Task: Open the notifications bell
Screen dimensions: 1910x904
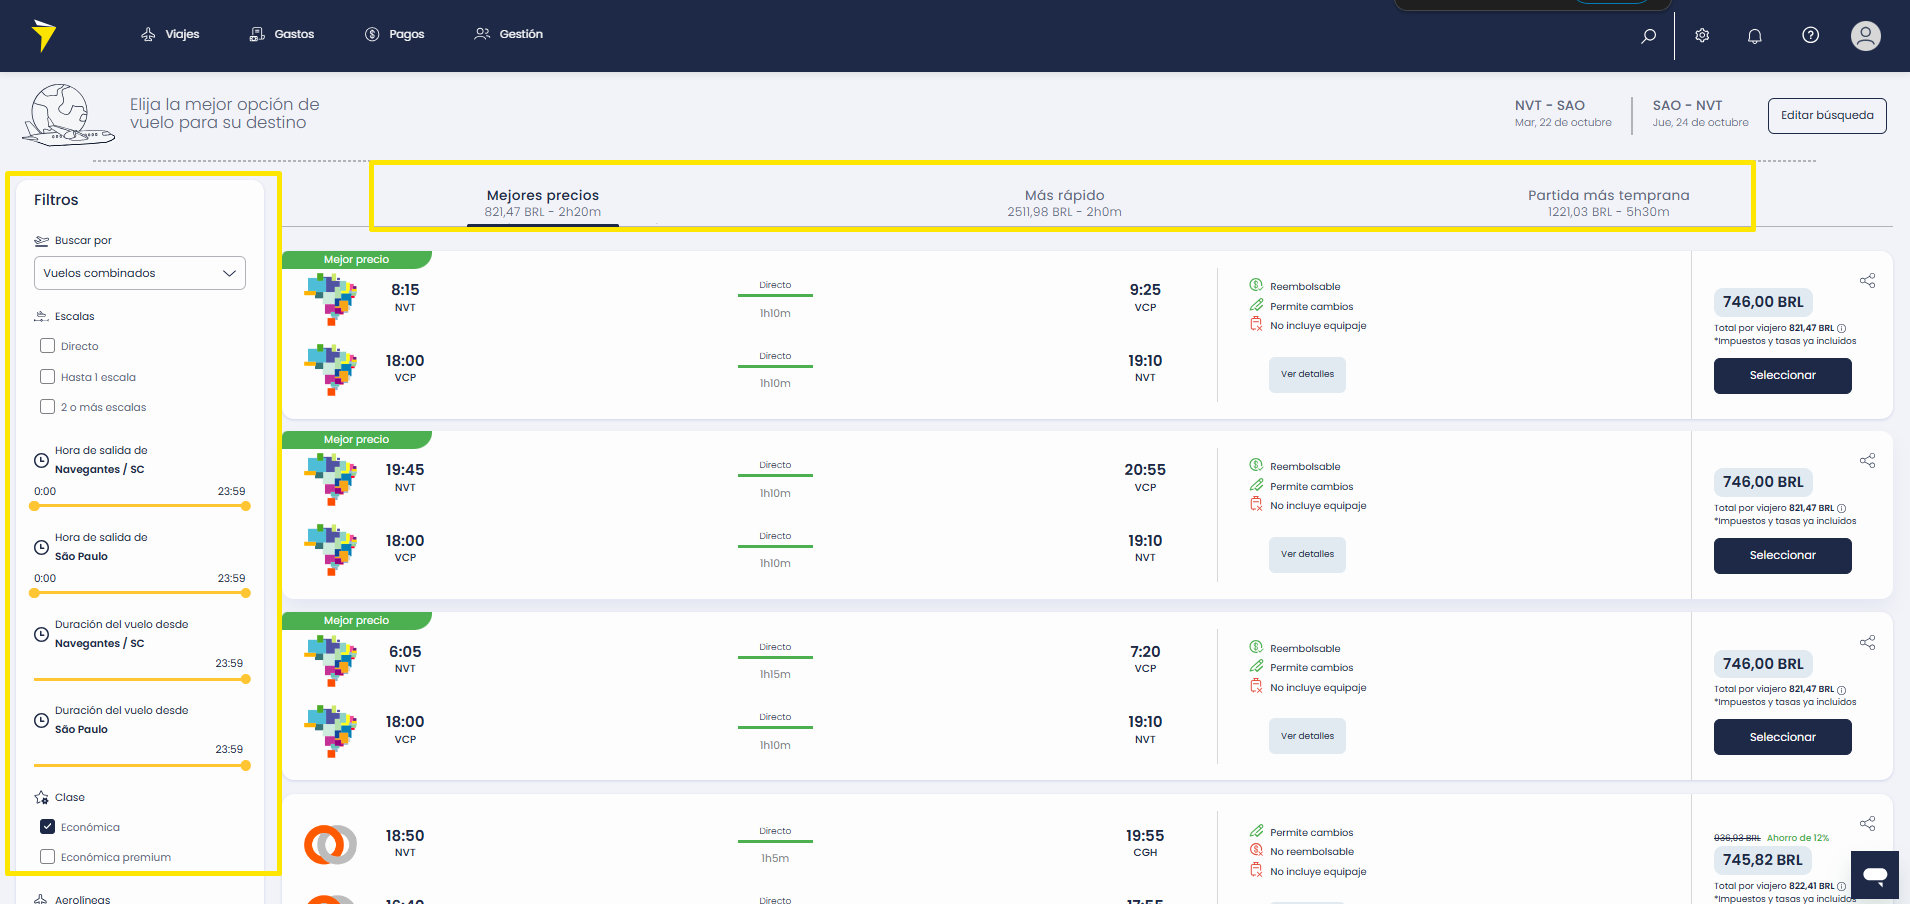Action: (x=1754, y=35)
